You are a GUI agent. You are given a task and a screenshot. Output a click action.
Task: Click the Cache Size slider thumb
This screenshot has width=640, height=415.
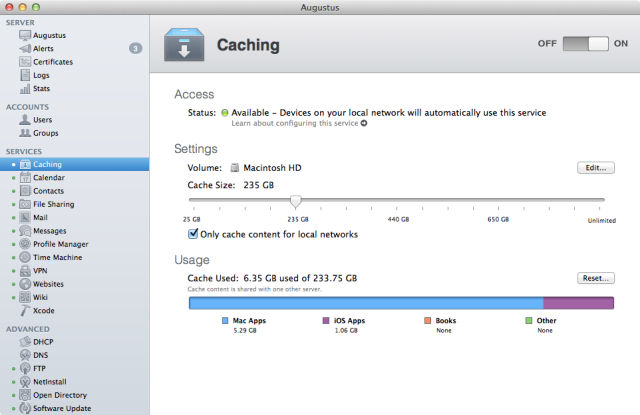coord(296,201)
